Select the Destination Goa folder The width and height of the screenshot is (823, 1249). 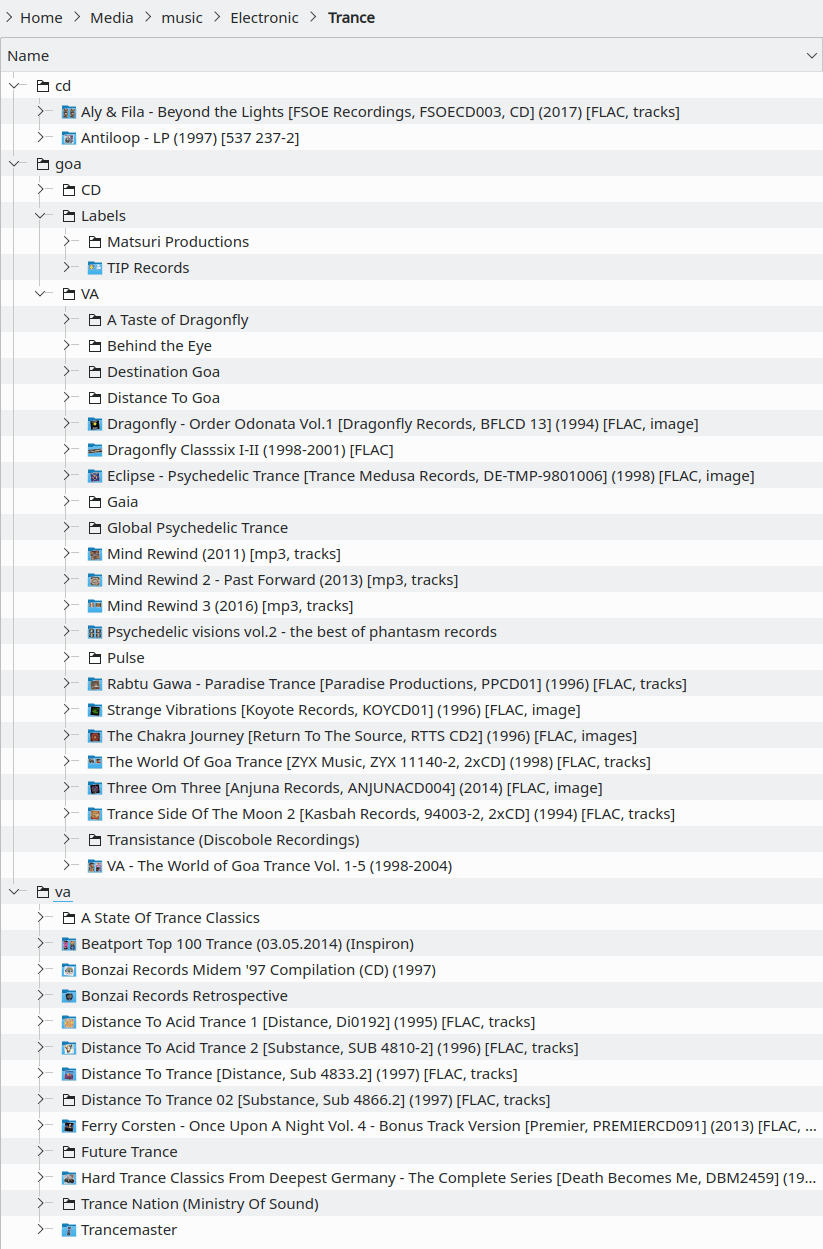click(x=164, y=372)
